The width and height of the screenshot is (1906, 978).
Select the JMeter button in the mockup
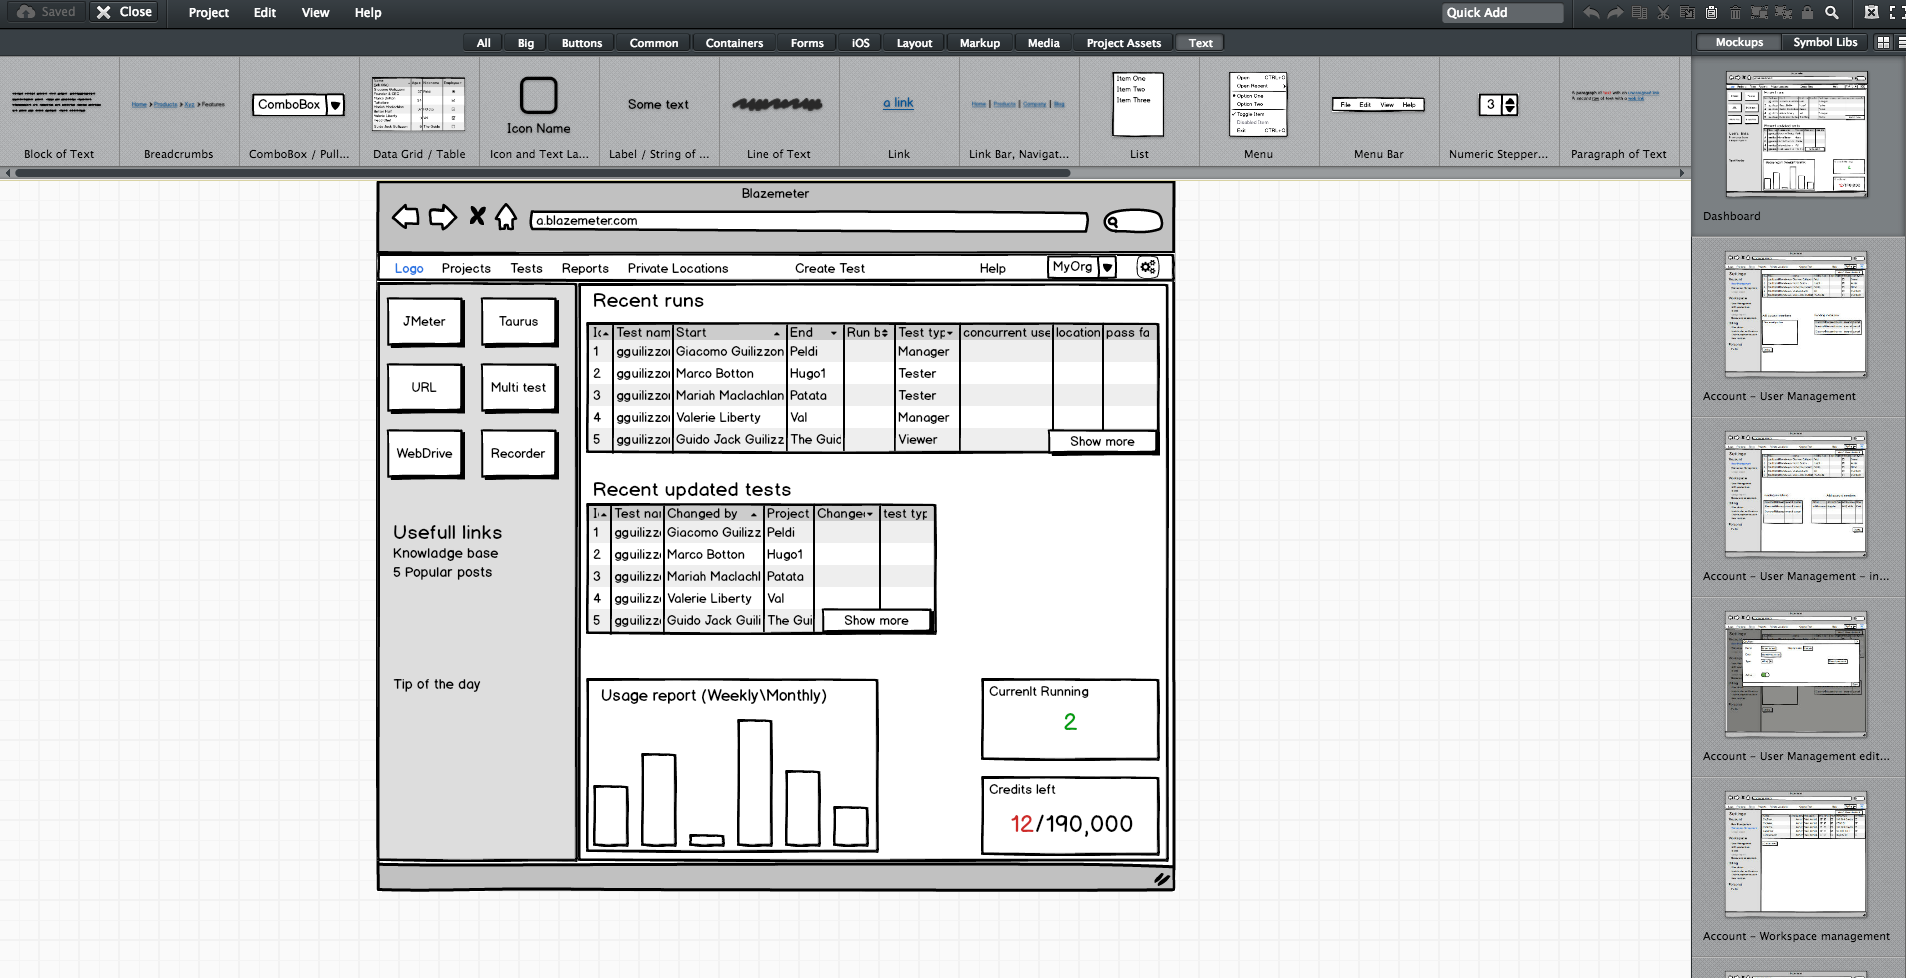(425, 322)
